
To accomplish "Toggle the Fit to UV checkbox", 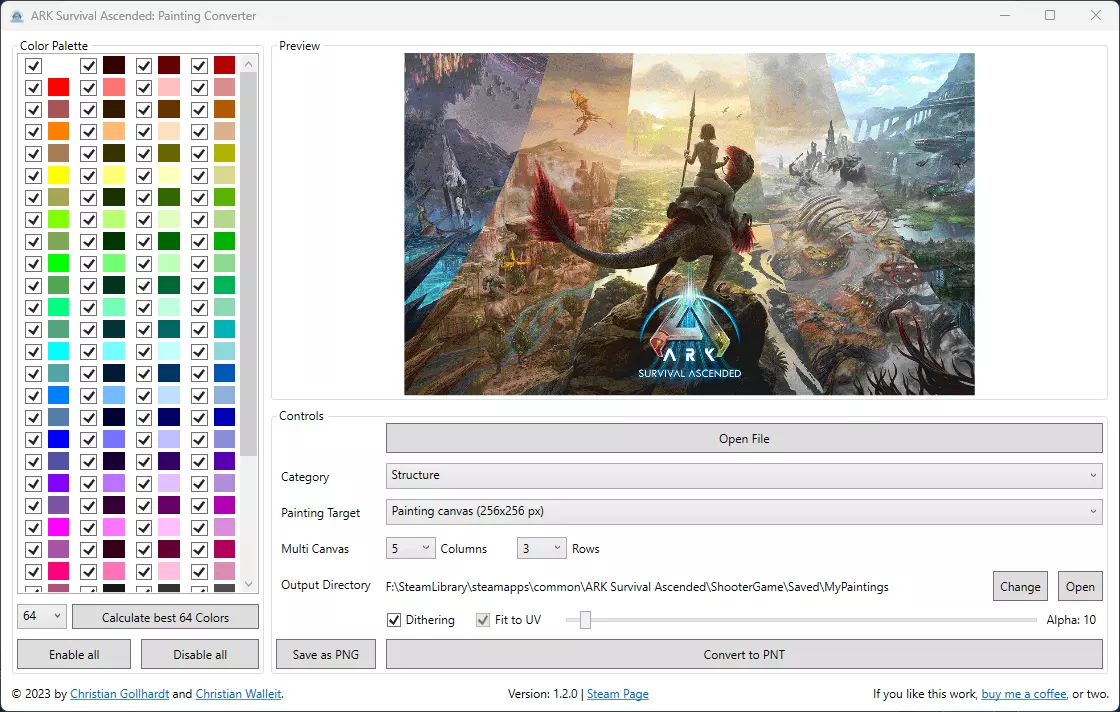I will (x=484, y=620).
